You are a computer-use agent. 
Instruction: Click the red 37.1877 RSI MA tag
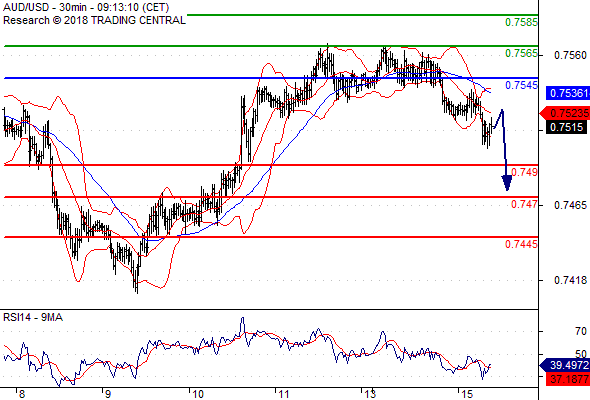568,379
